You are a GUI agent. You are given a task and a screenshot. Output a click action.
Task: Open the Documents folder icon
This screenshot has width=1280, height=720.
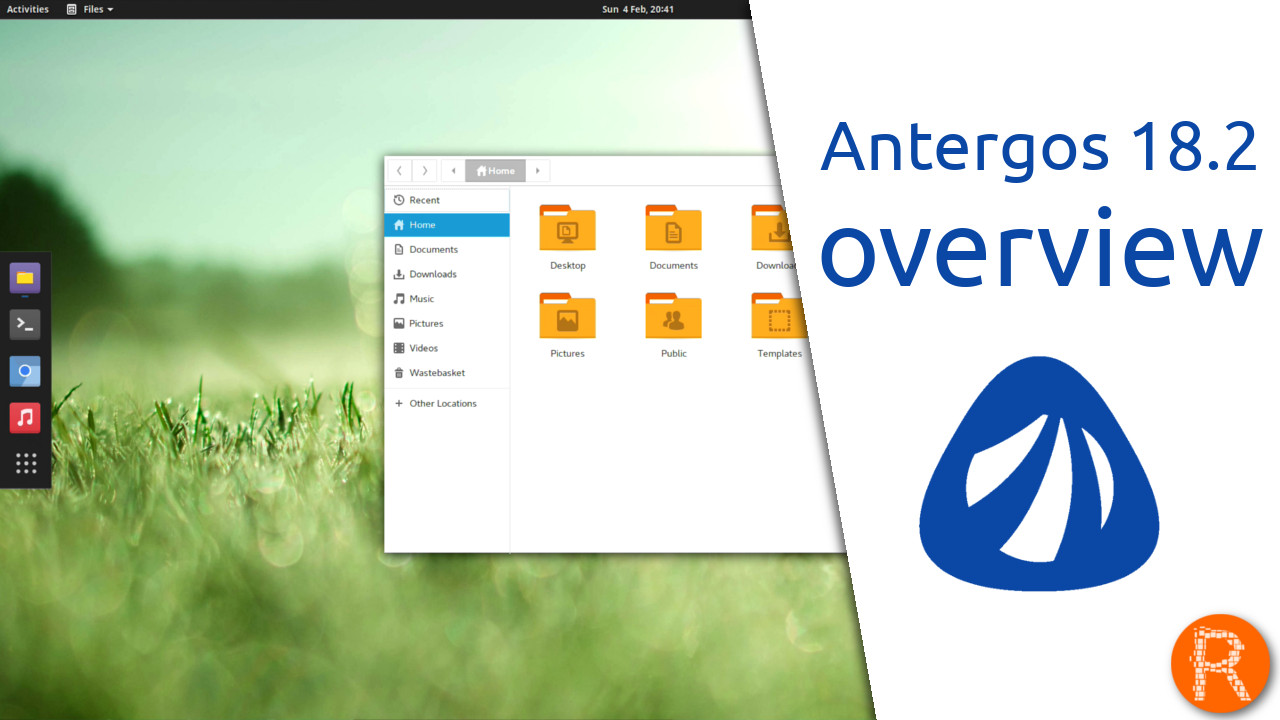(x=673, y=238)
